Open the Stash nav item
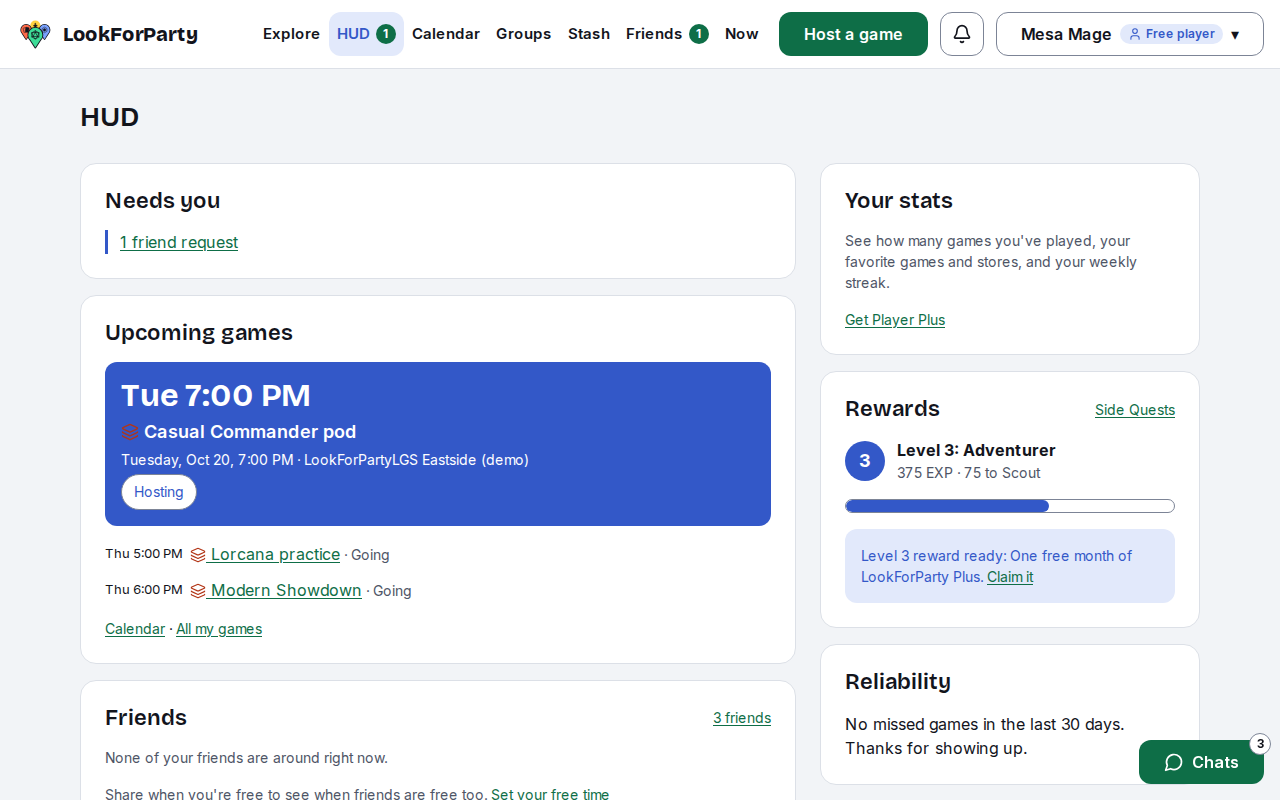This screenshot has height=800, width=1280. (589, 34)
